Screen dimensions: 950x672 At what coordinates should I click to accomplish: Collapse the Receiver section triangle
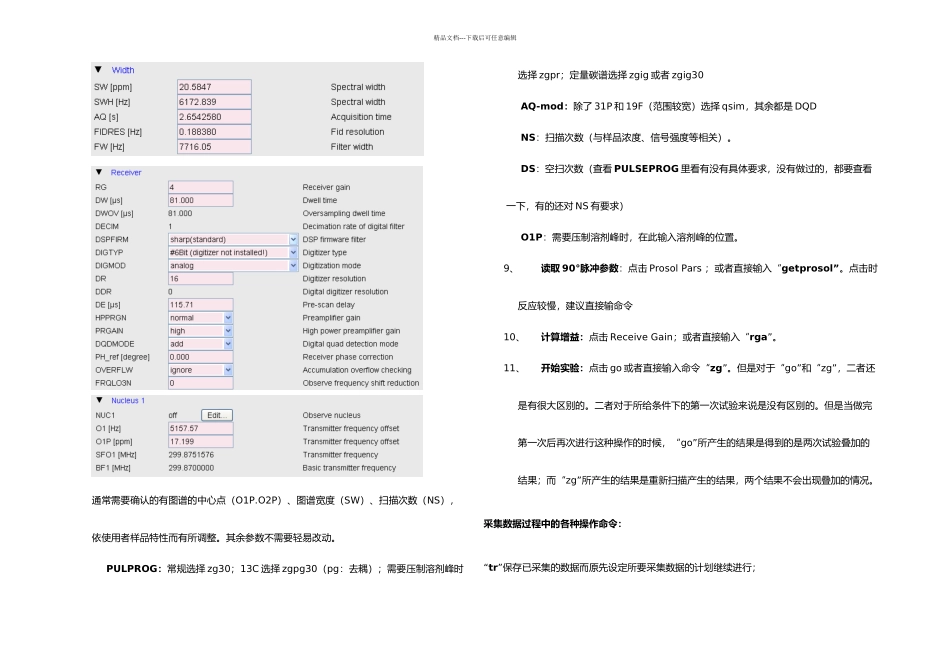click(x=99, y=172)
